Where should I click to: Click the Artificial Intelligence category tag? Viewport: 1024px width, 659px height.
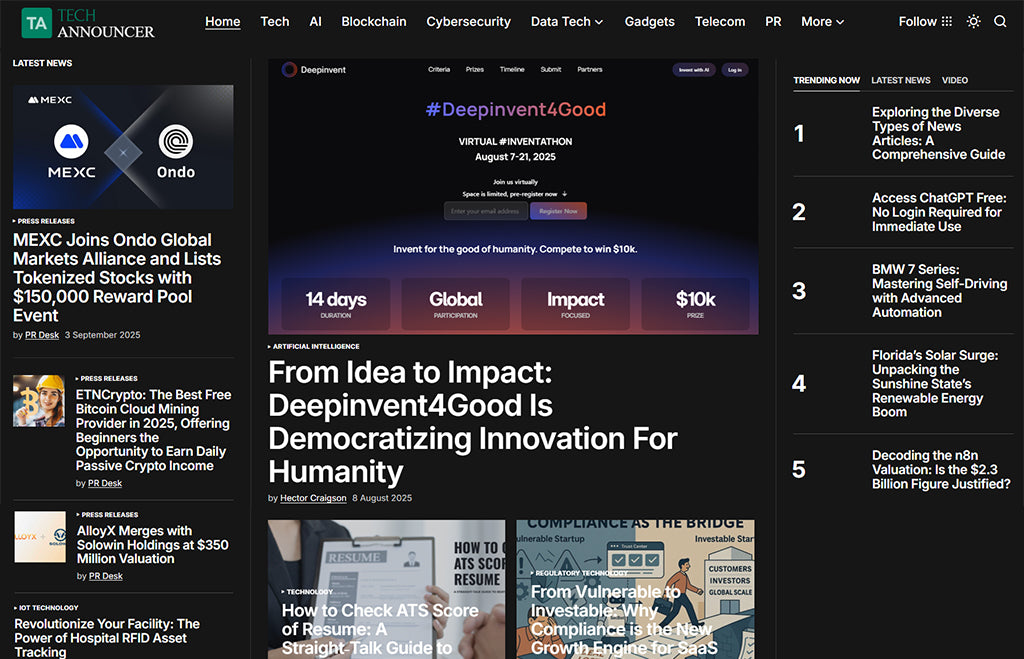316,346
